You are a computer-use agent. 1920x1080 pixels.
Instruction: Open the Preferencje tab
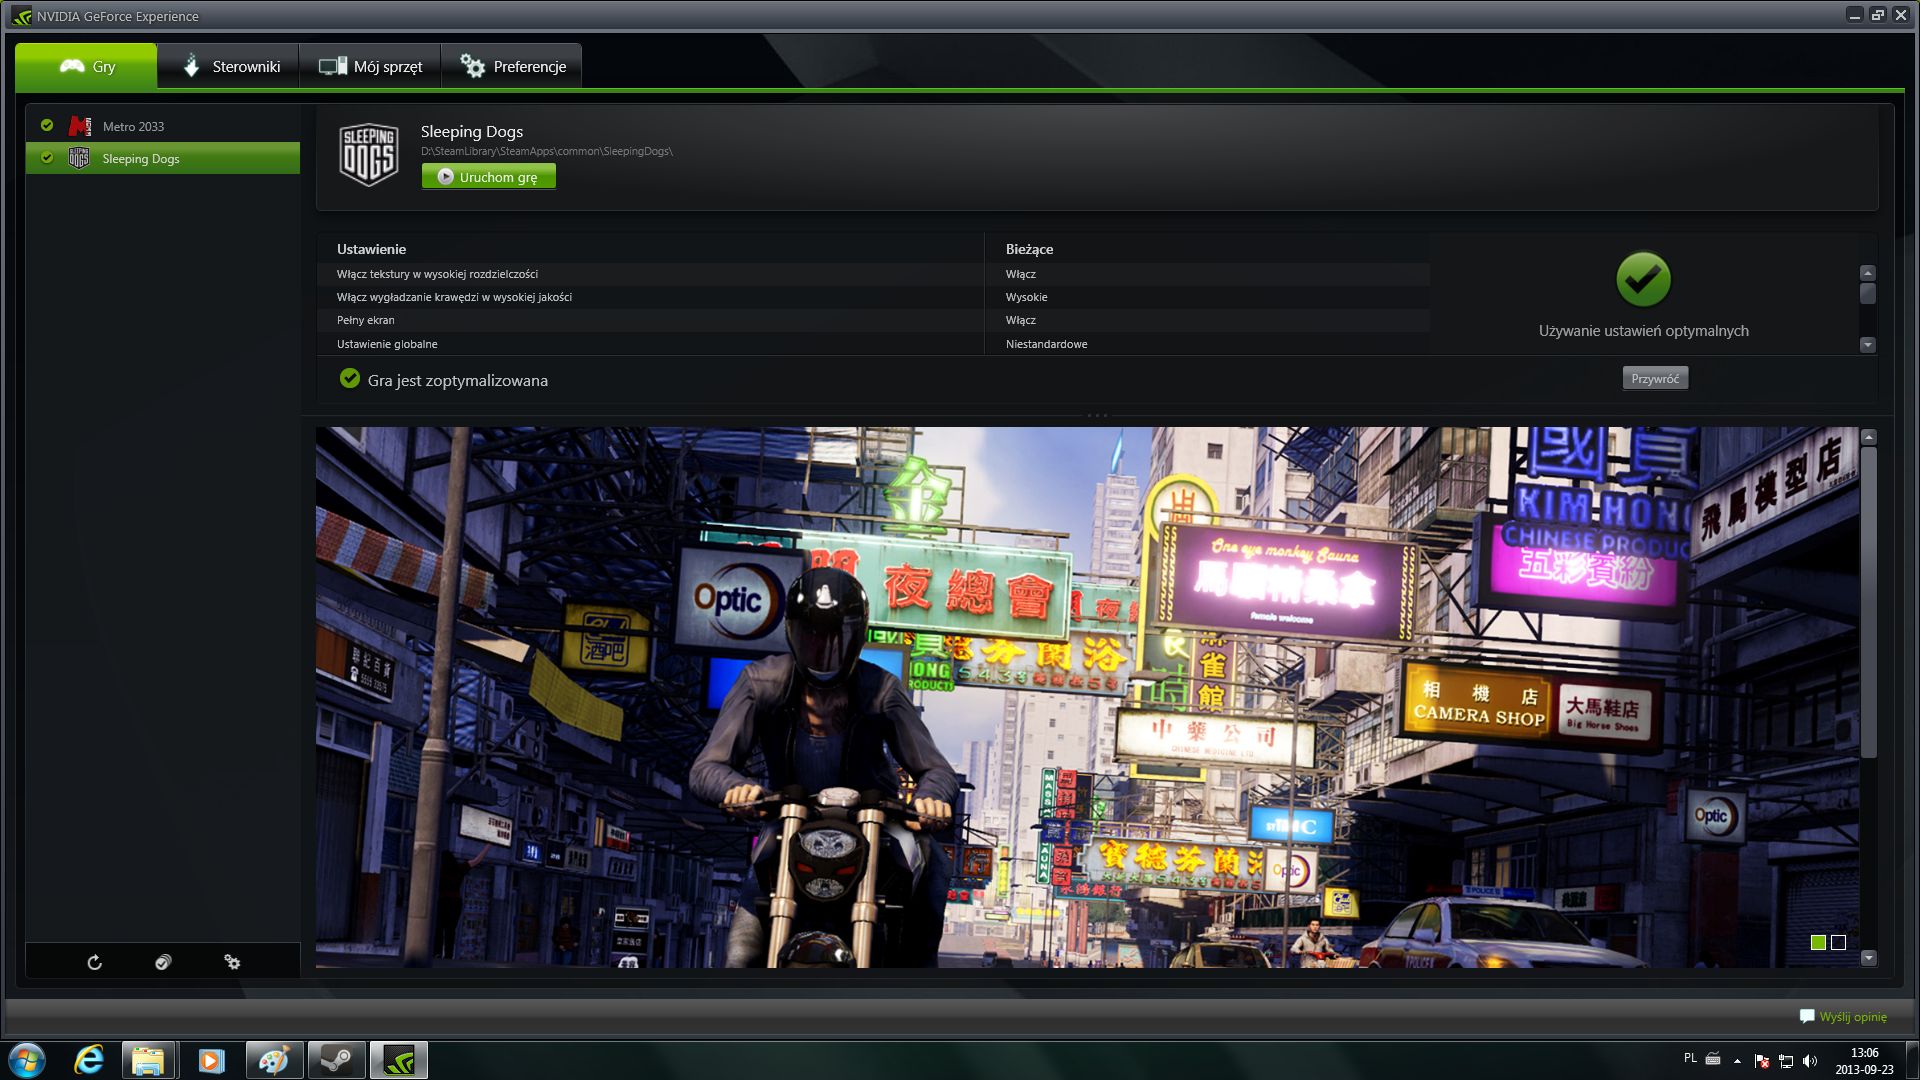click(512, 66)
